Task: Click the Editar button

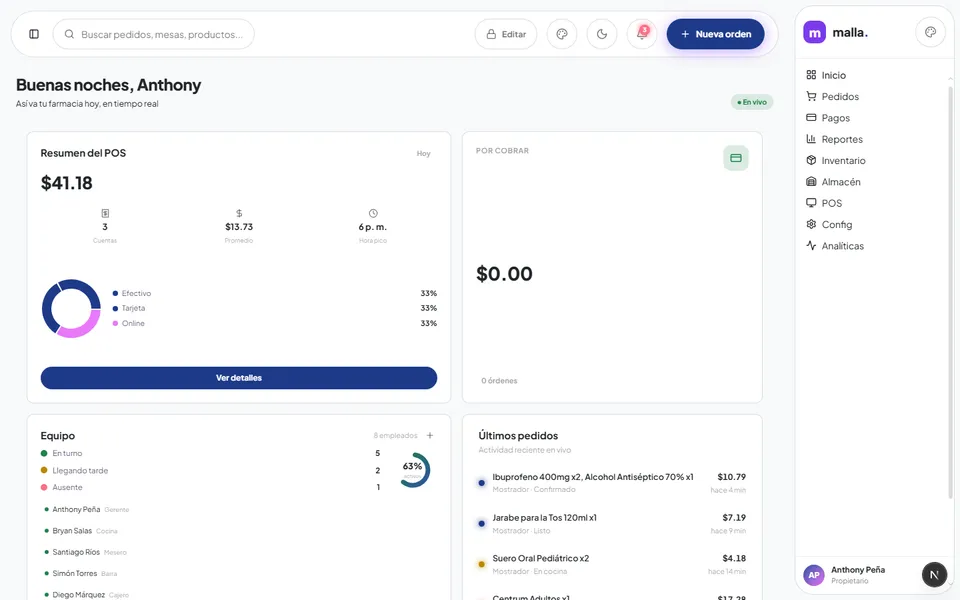Action: [x=506, y=34]
